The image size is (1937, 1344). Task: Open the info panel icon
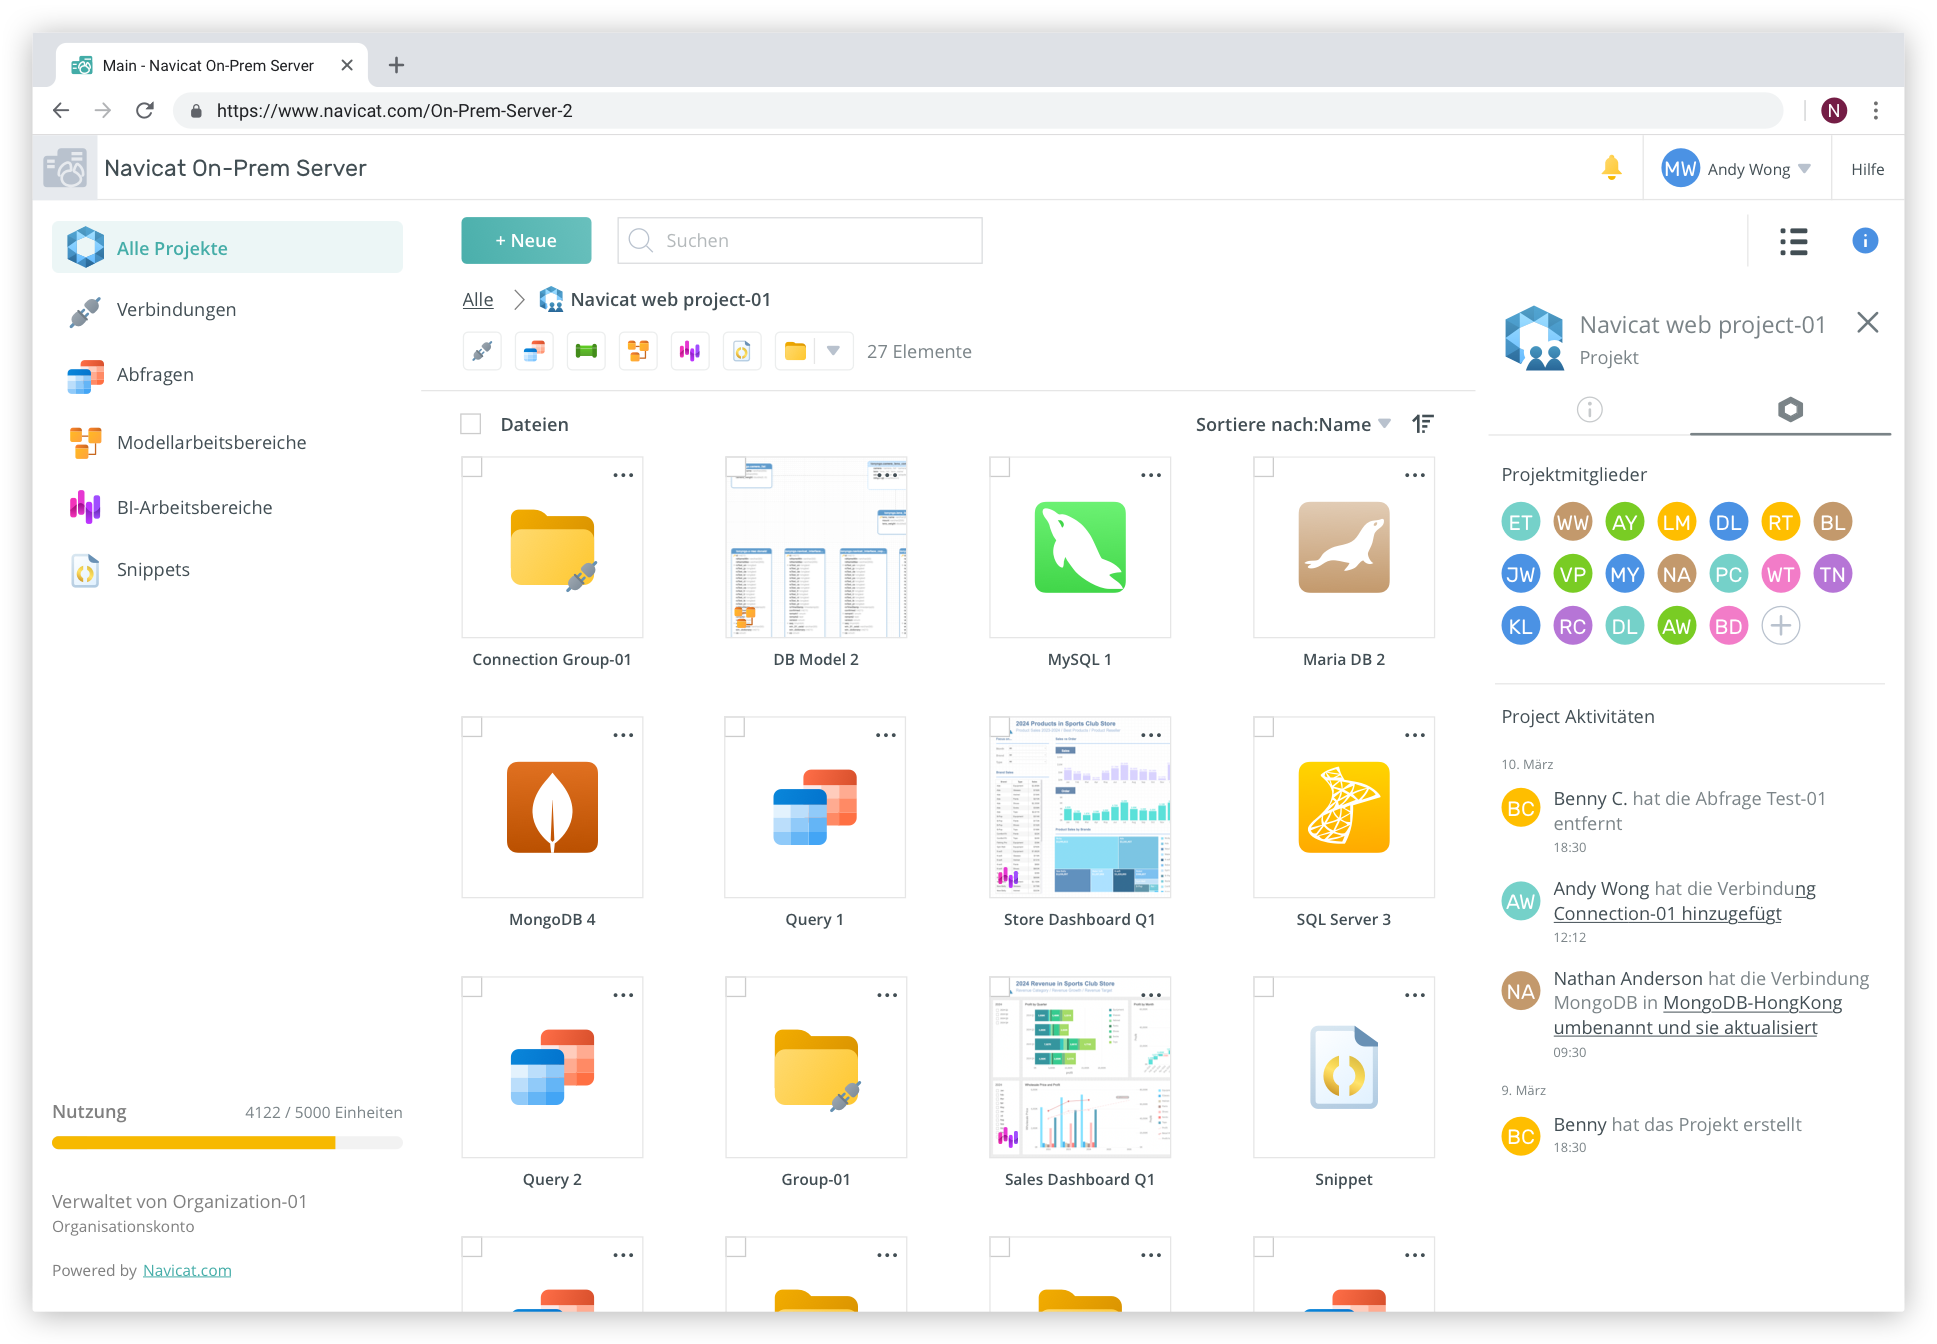(x=1864, y=241)
